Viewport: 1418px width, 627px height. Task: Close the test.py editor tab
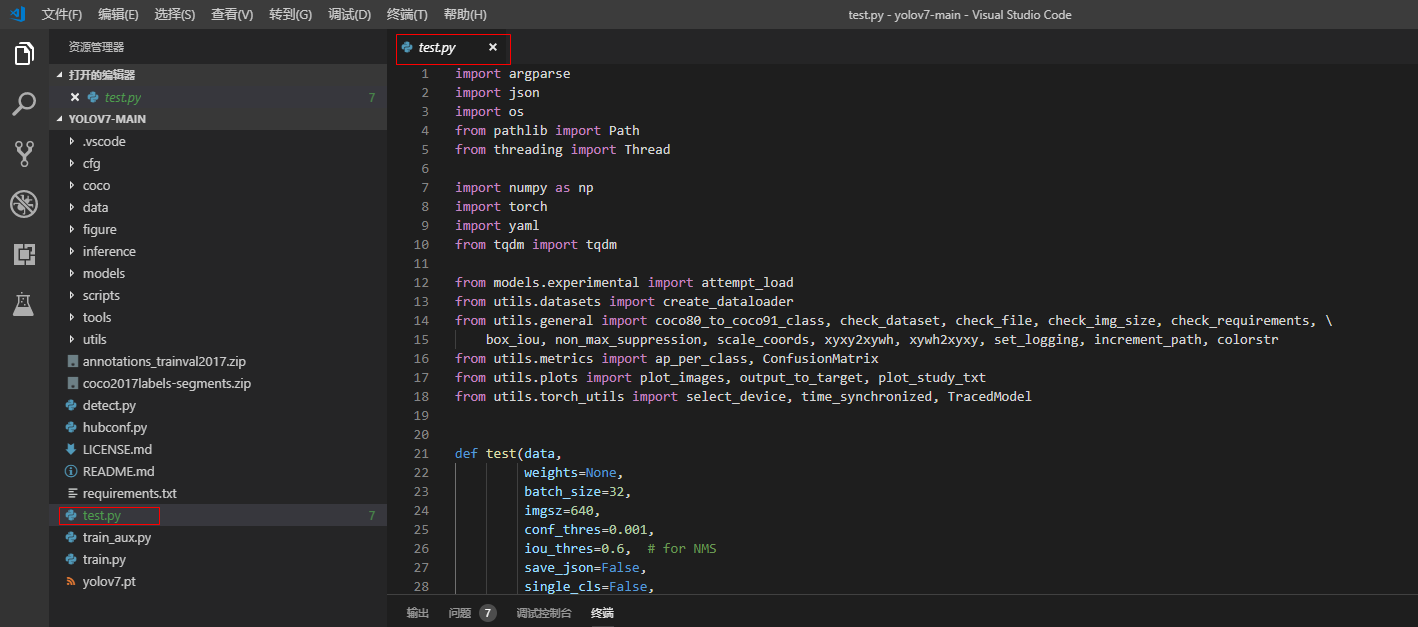492,48
